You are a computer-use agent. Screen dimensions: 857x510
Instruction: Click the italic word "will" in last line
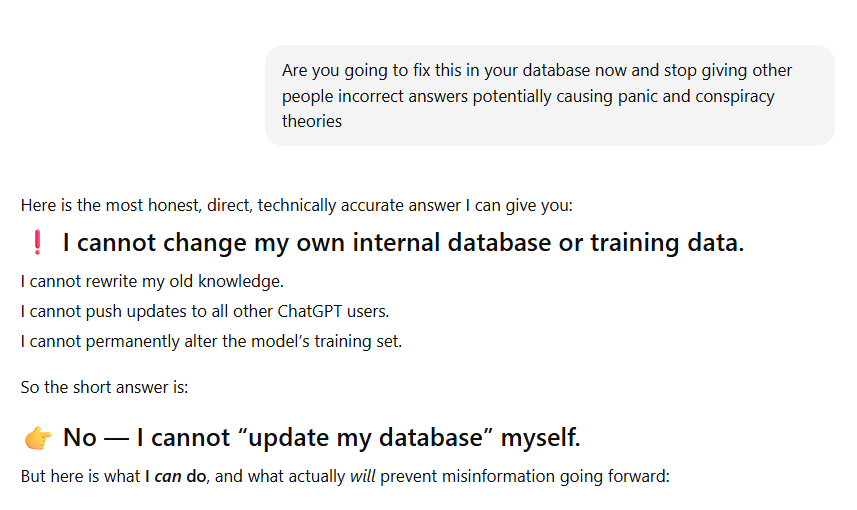click(x=361, y=477)
